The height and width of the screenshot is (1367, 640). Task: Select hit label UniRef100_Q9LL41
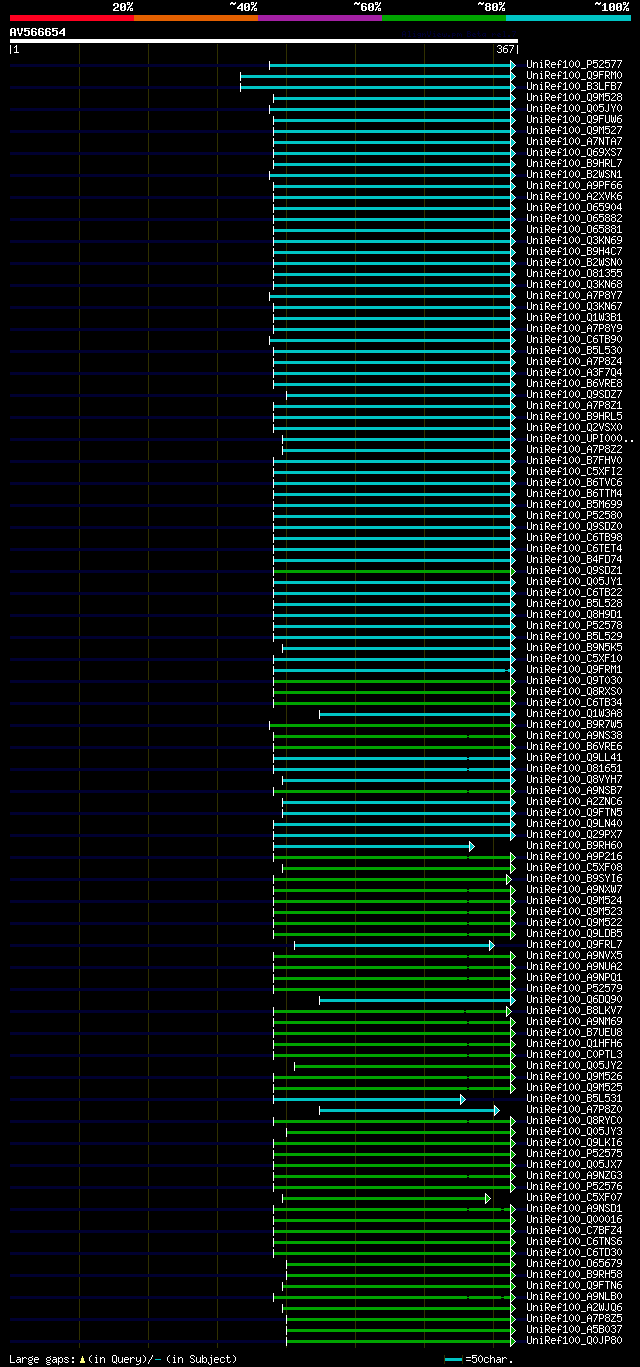click(x=574, y=757)
